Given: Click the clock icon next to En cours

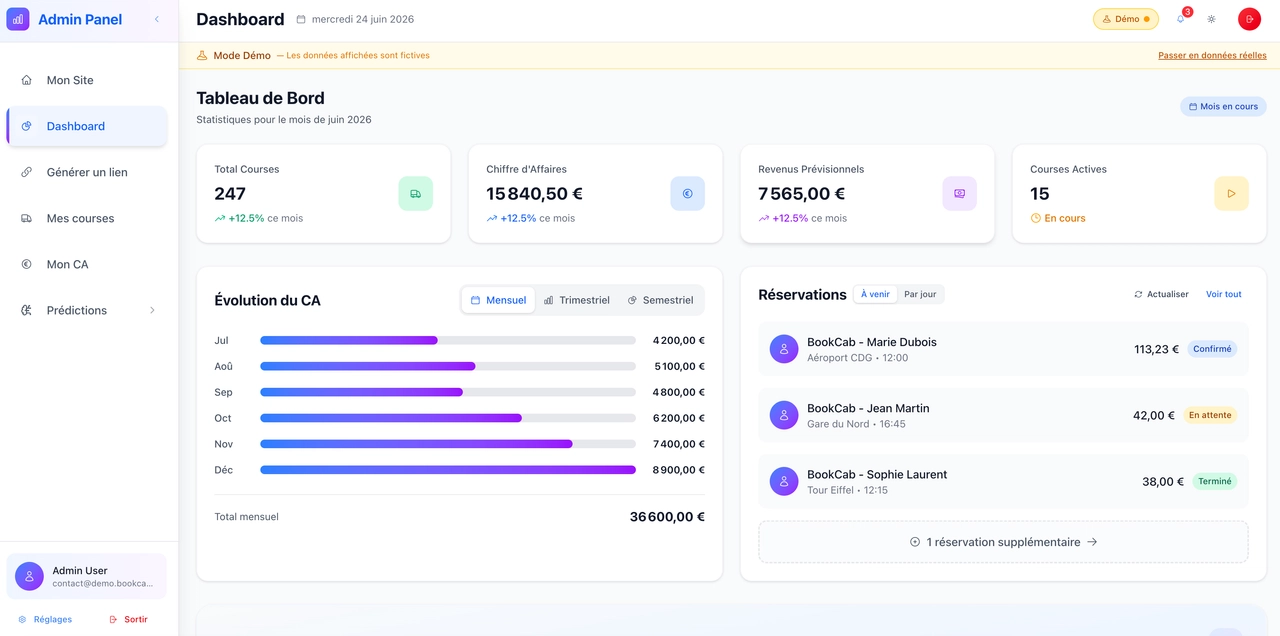Looking at the screenshot, I should 1036,218.
